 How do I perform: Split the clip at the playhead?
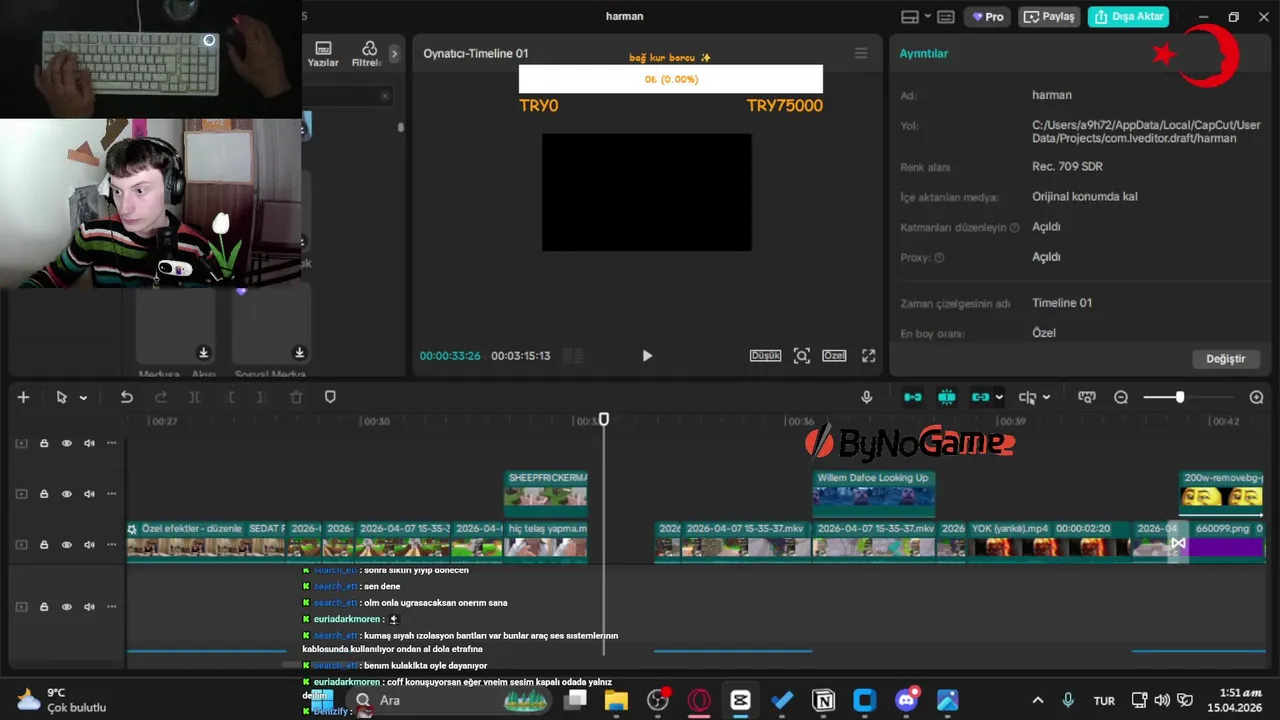tap(195, 397)
